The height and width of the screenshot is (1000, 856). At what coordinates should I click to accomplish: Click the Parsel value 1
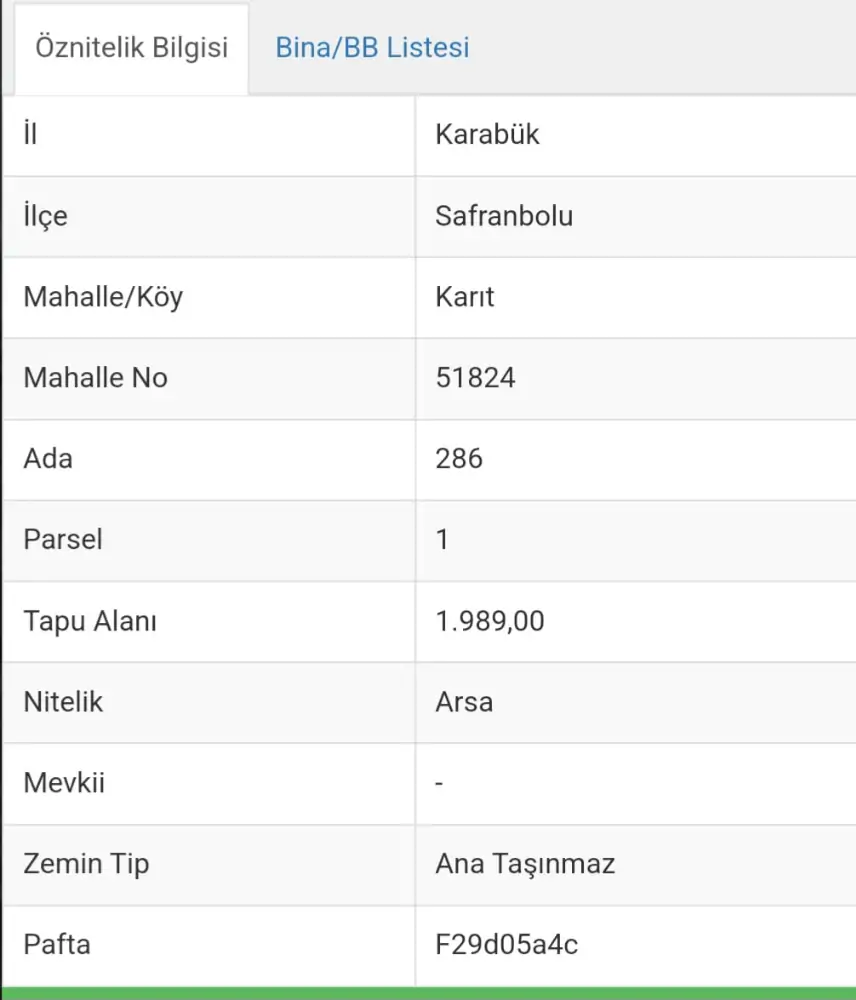click(x=443, y=540)
